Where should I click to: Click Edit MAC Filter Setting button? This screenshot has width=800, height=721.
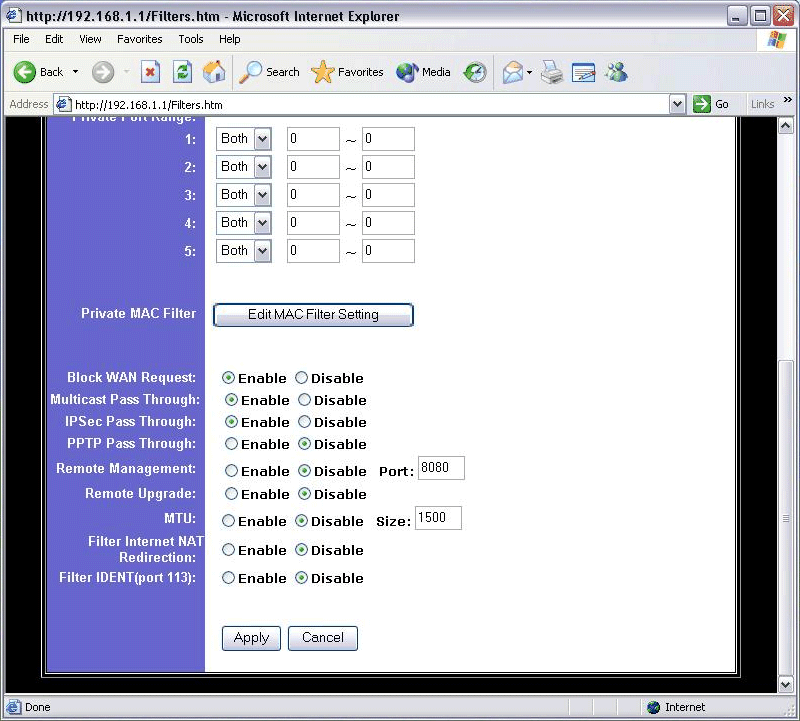click(x=313, y=314)
